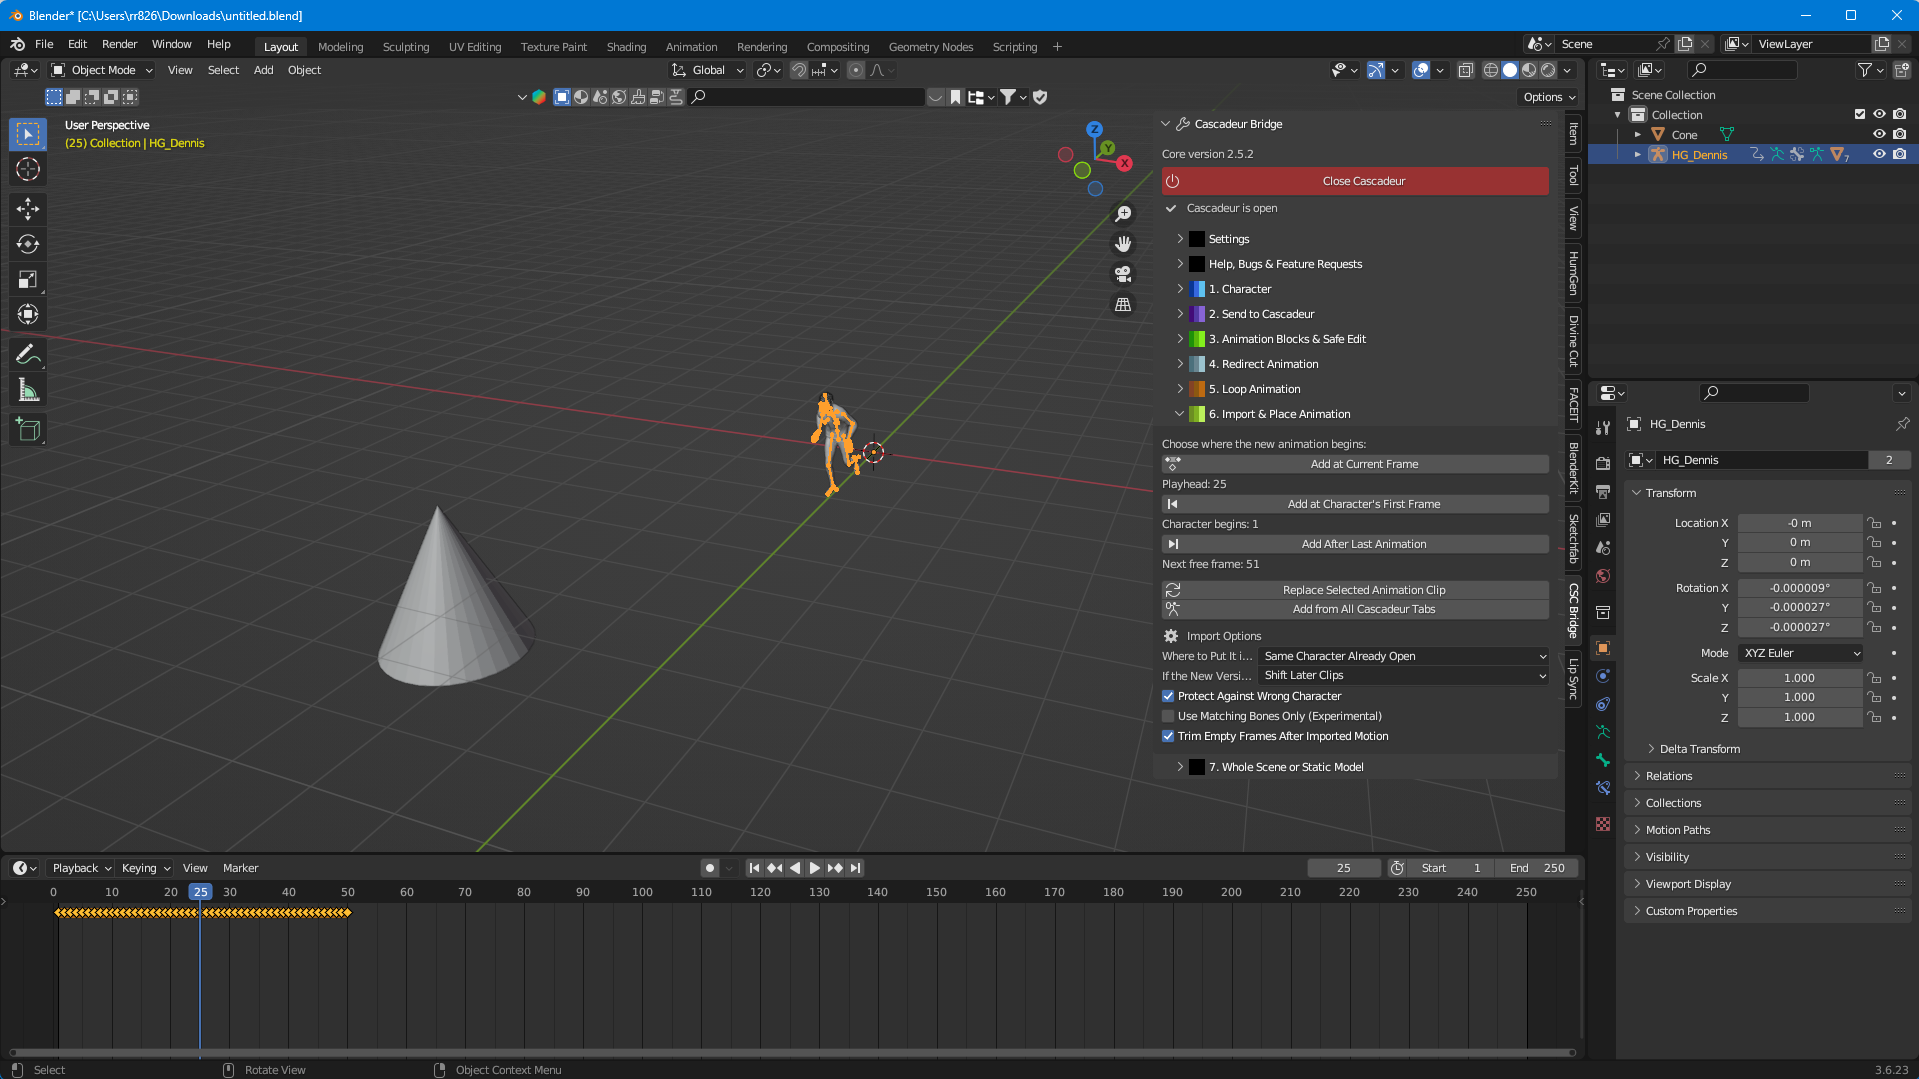Open Shift Later Clips dropdown
The height and width of the screenshot is (1079, 1919).
pos(1404,675)
